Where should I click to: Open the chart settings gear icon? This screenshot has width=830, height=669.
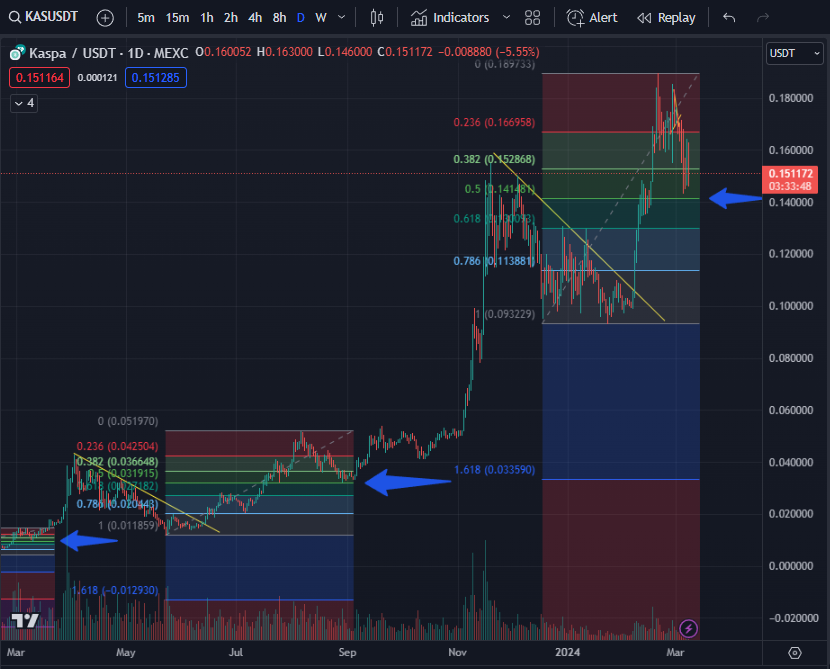click(795, 653)
